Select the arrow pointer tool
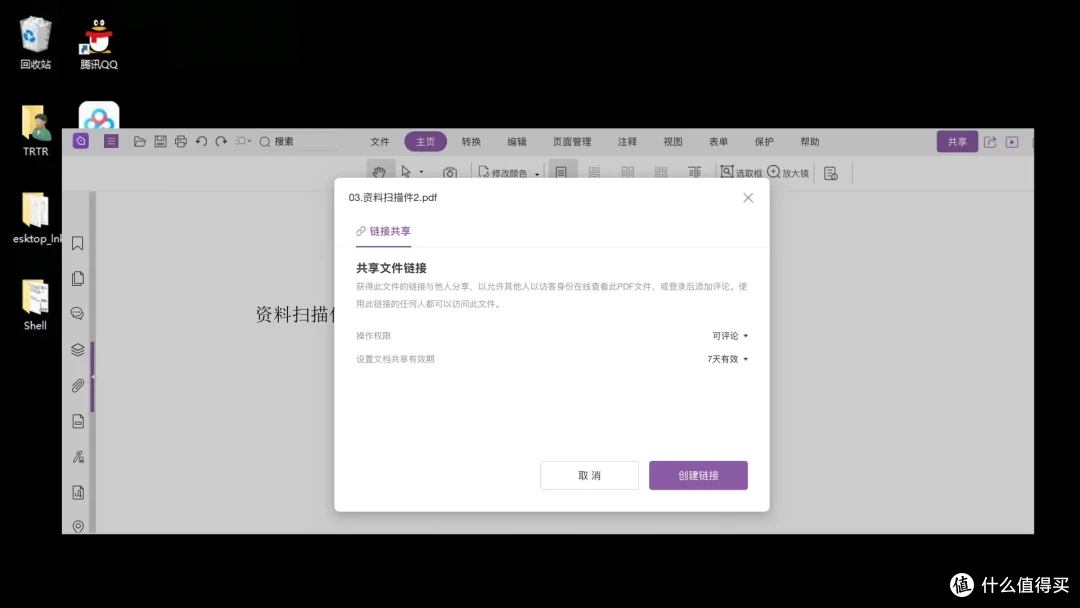Viewport: 1080px width, 608px height. (x=406, y=171)
